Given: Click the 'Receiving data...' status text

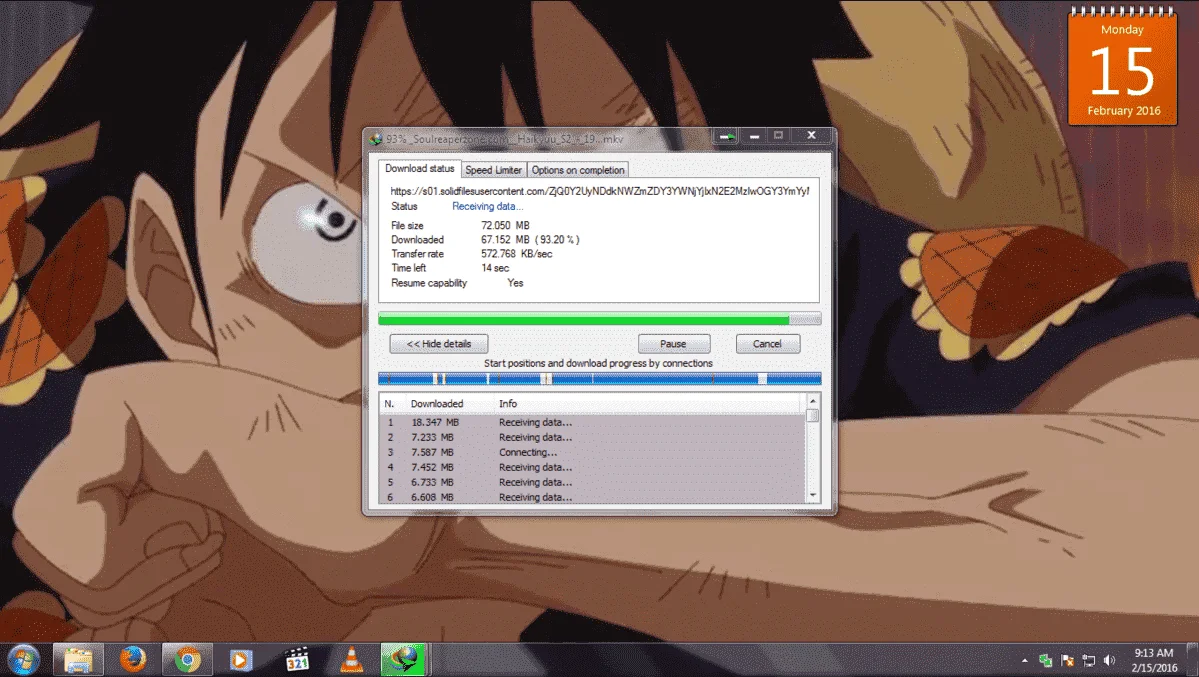Looking at the screenshot, I should pos(487,207).
